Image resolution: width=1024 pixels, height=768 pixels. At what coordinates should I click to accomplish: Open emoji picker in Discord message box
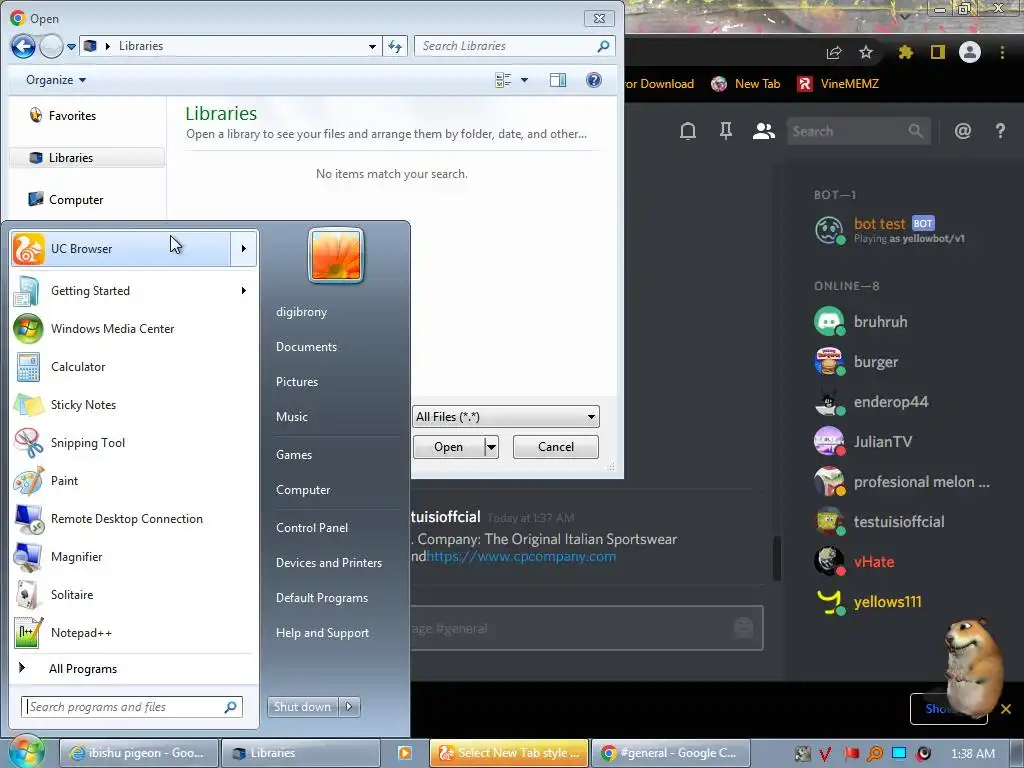point(744,628)
